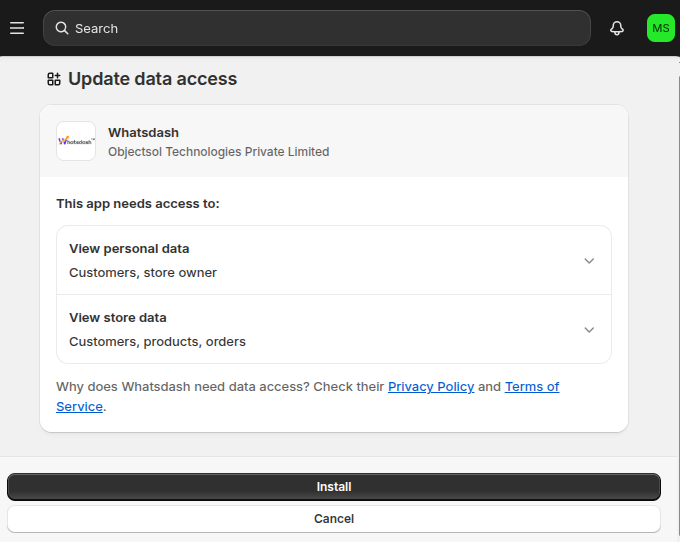Image resolution: width=680 pixels, height=542 pixels.
Task: Focus the Search input field
Action: pos(330,28)
